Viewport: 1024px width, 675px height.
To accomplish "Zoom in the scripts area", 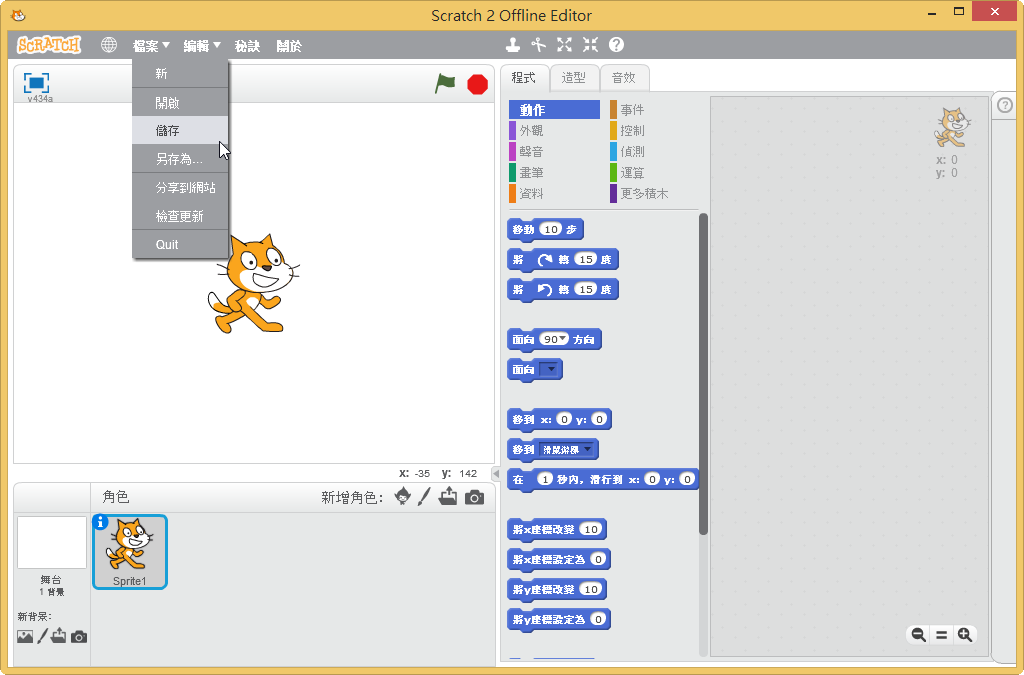I will pyautogui.click(x=965, y=635).
